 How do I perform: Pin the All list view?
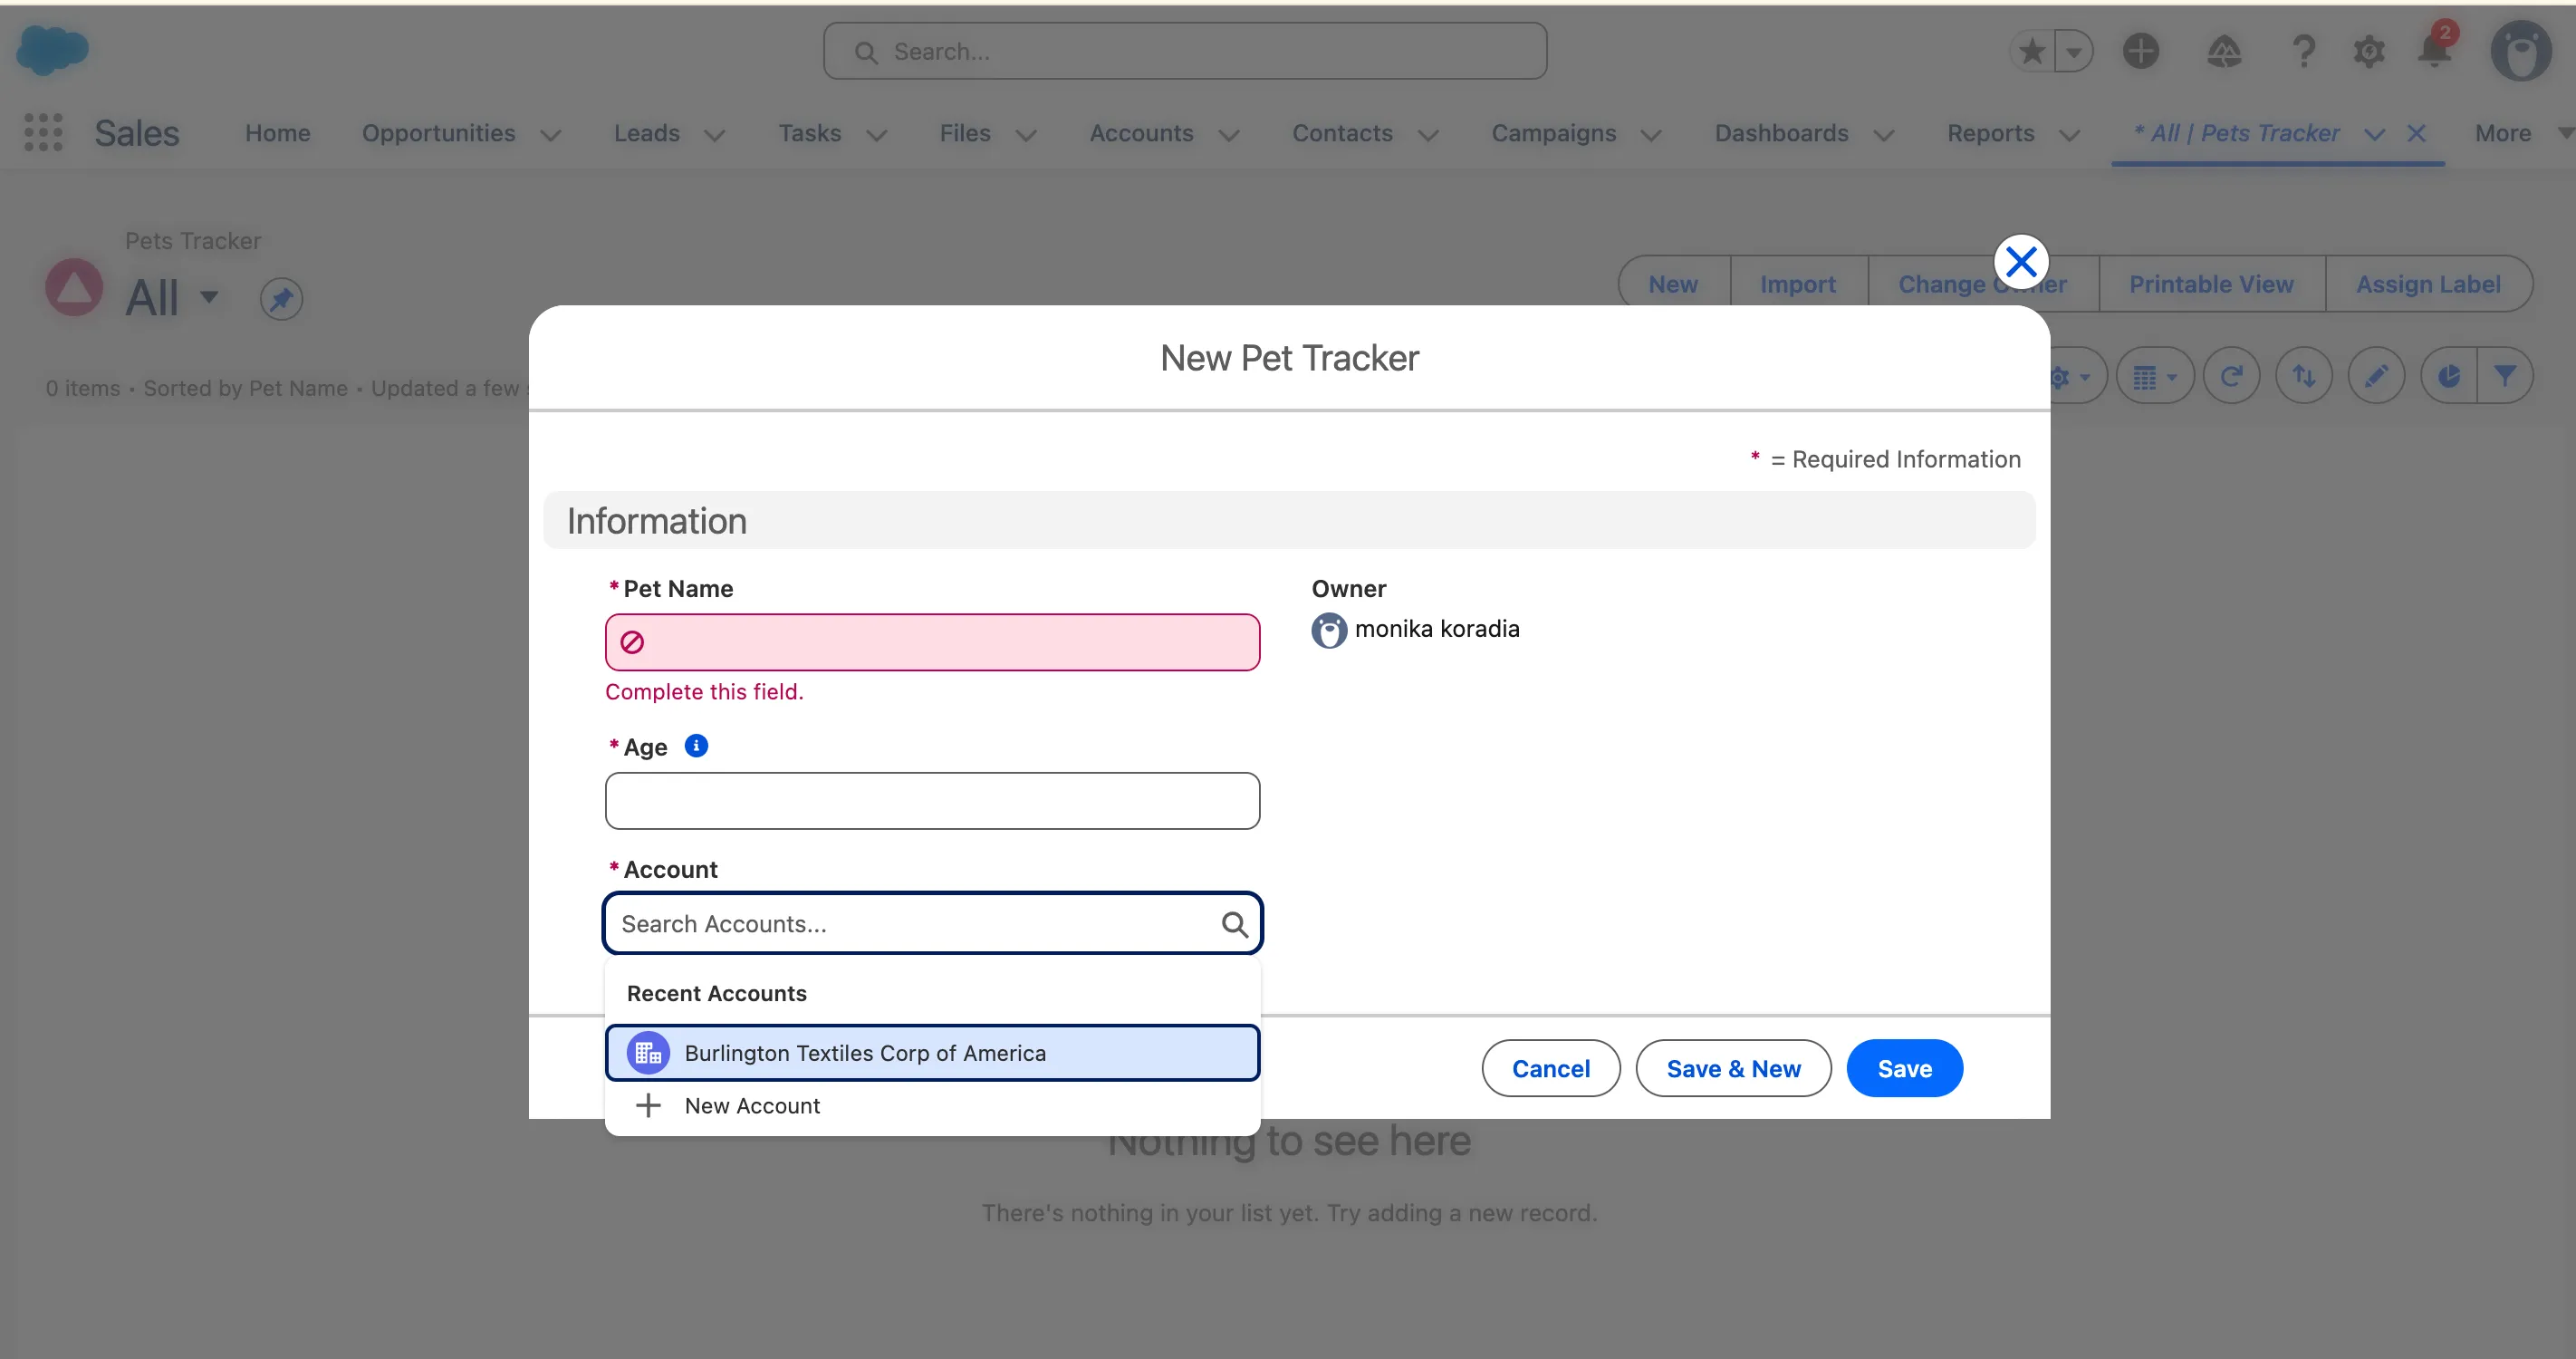tap(281, 299)
